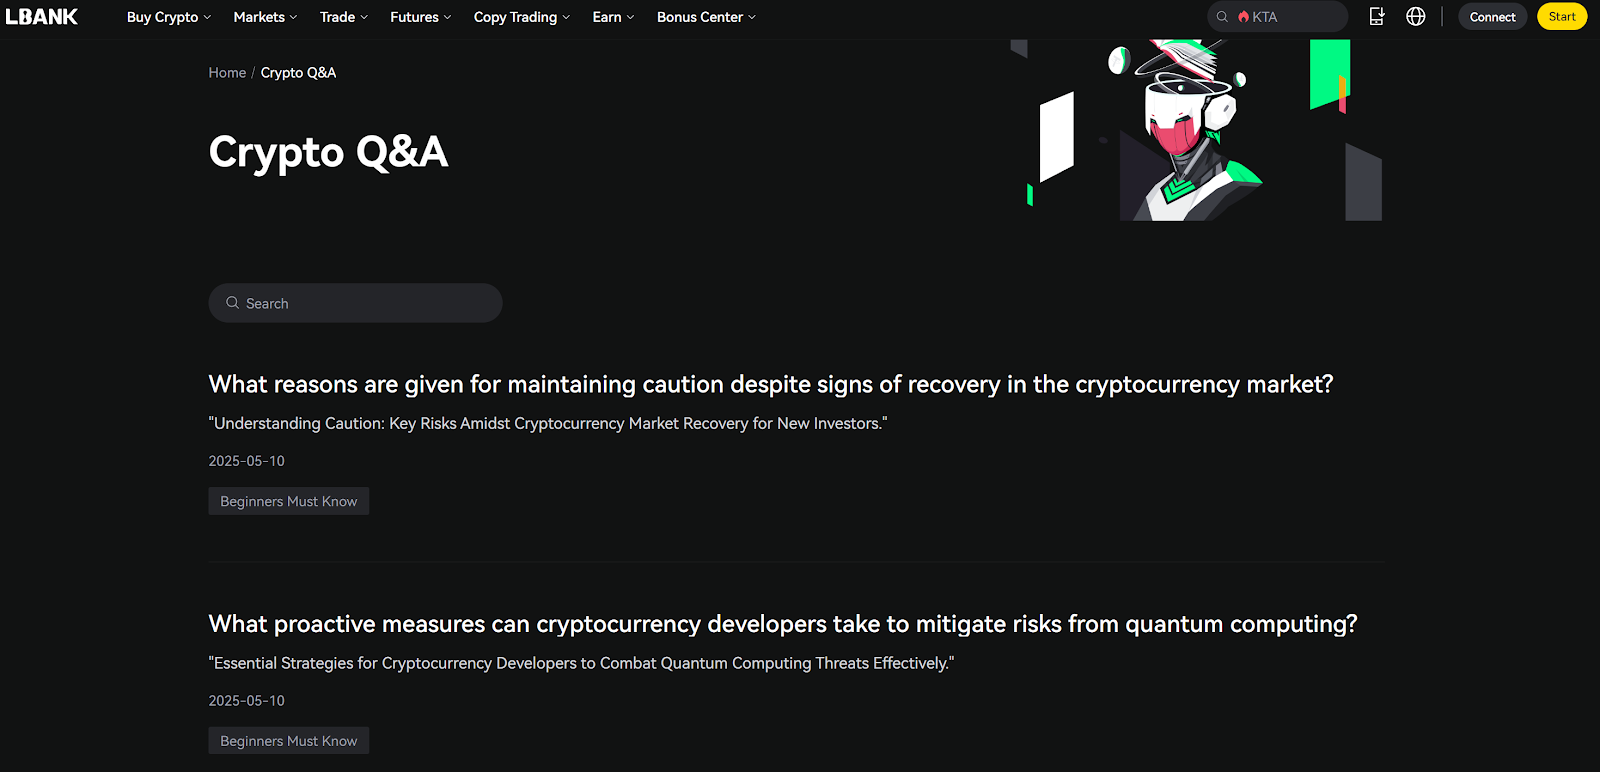Go to Home breadcrumb link
Screen dimensions: 1600x772
click(227, 73)
